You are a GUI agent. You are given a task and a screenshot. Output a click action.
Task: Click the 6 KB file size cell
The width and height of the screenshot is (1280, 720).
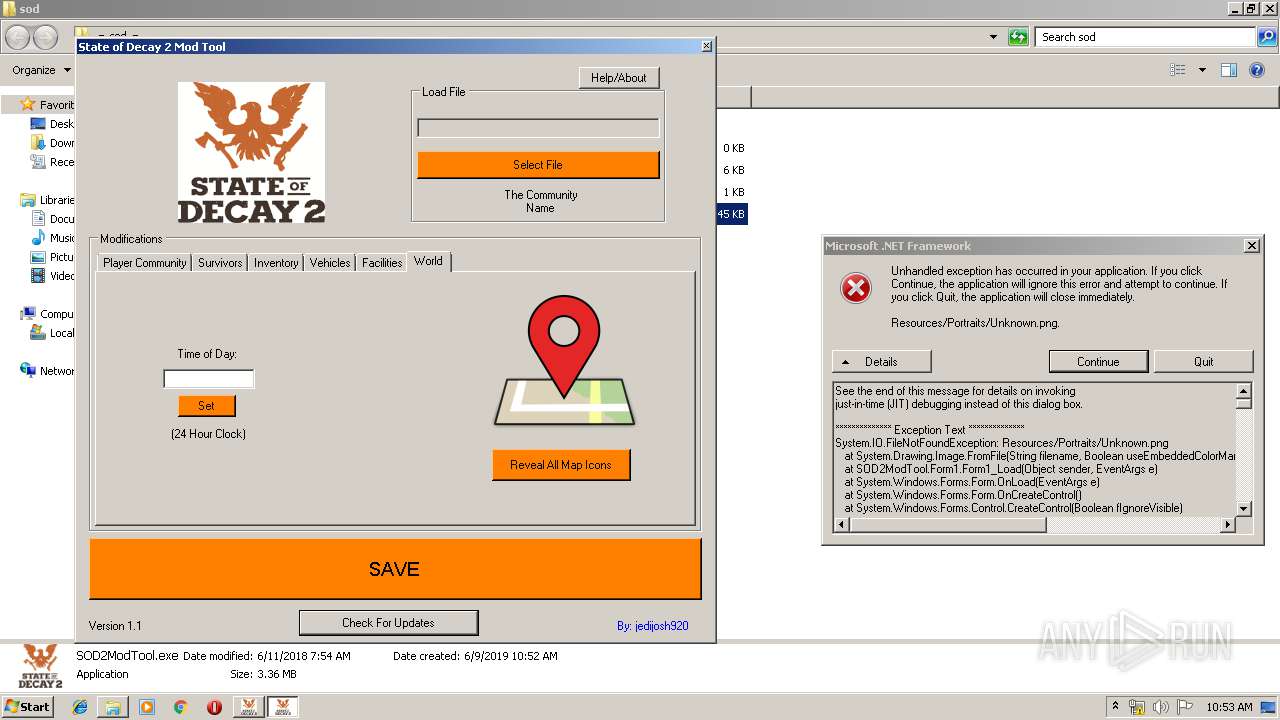coord(734,170)
